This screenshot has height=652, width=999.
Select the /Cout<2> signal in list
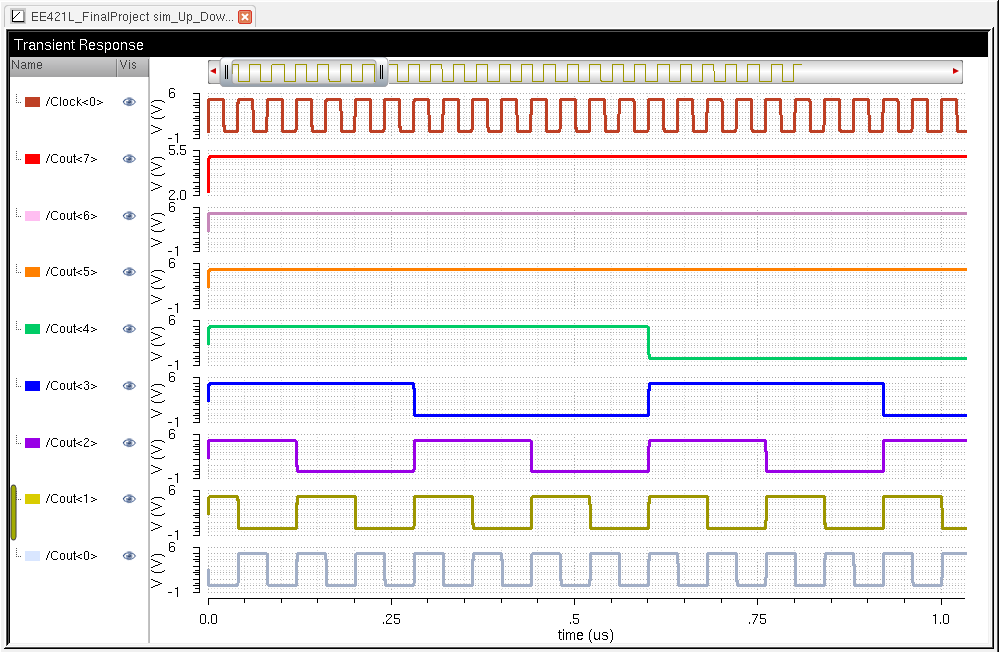pos(72,443)
